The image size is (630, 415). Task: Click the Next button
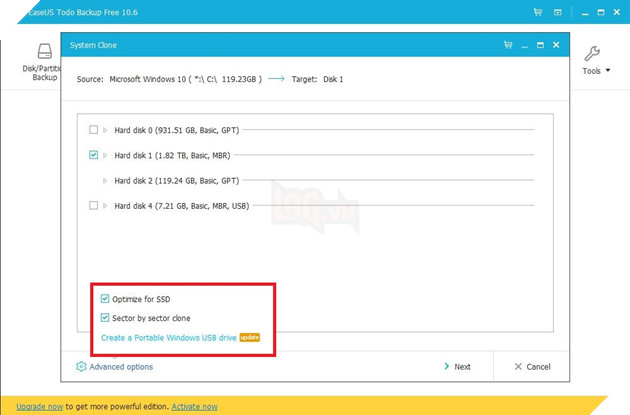[458, 366]
